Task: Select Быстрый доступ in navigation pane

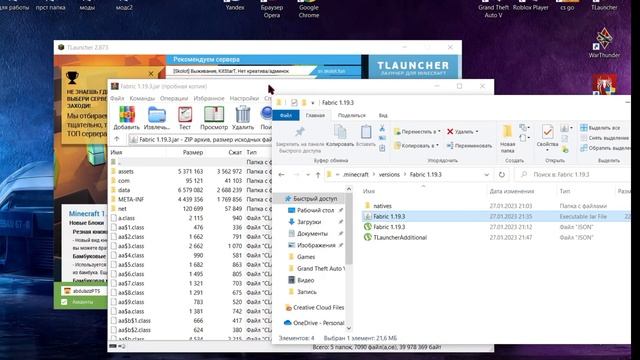Action: [x=311, y=199]
